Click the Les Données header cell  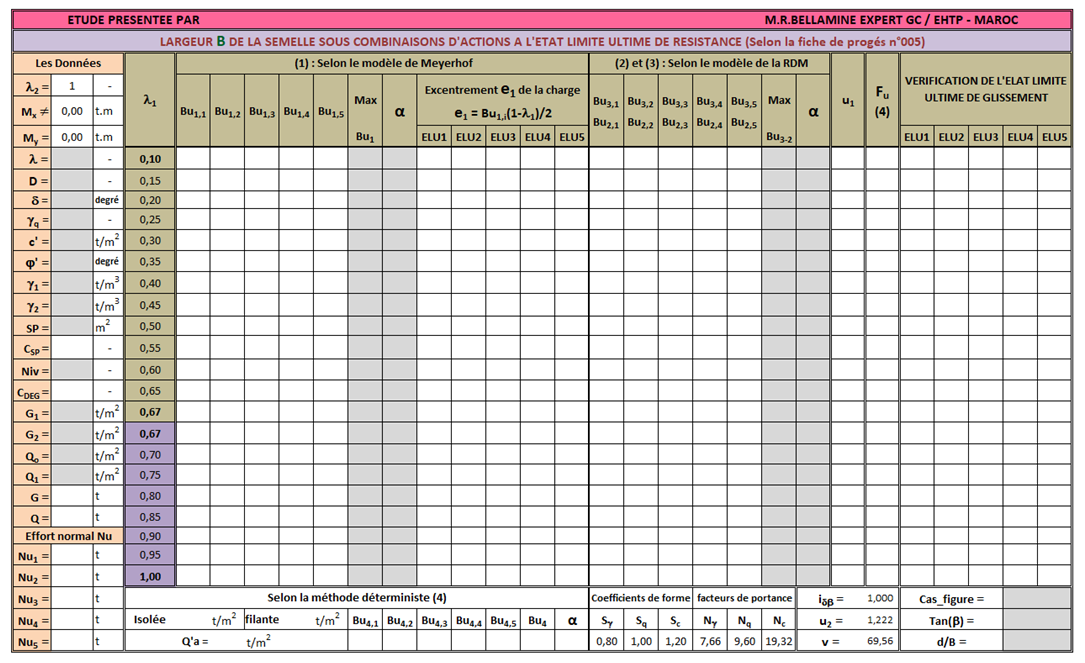point(68,63)
